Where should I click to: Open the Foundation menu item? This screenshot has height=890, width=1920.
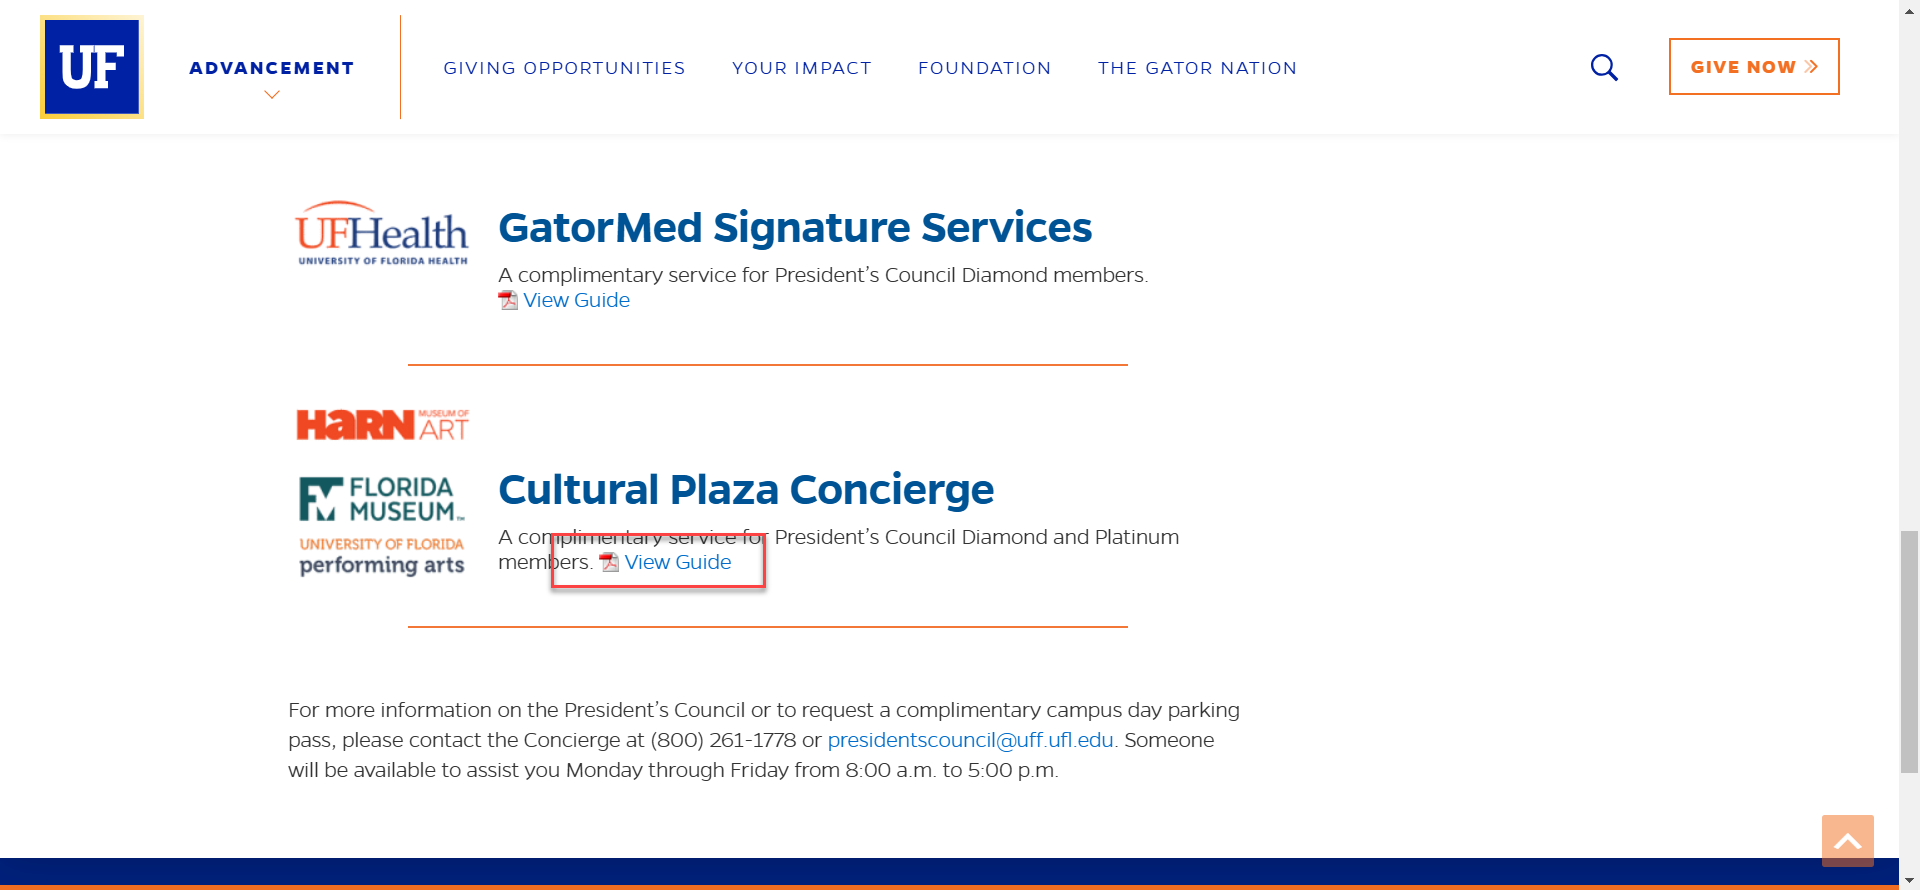(985, 68)
